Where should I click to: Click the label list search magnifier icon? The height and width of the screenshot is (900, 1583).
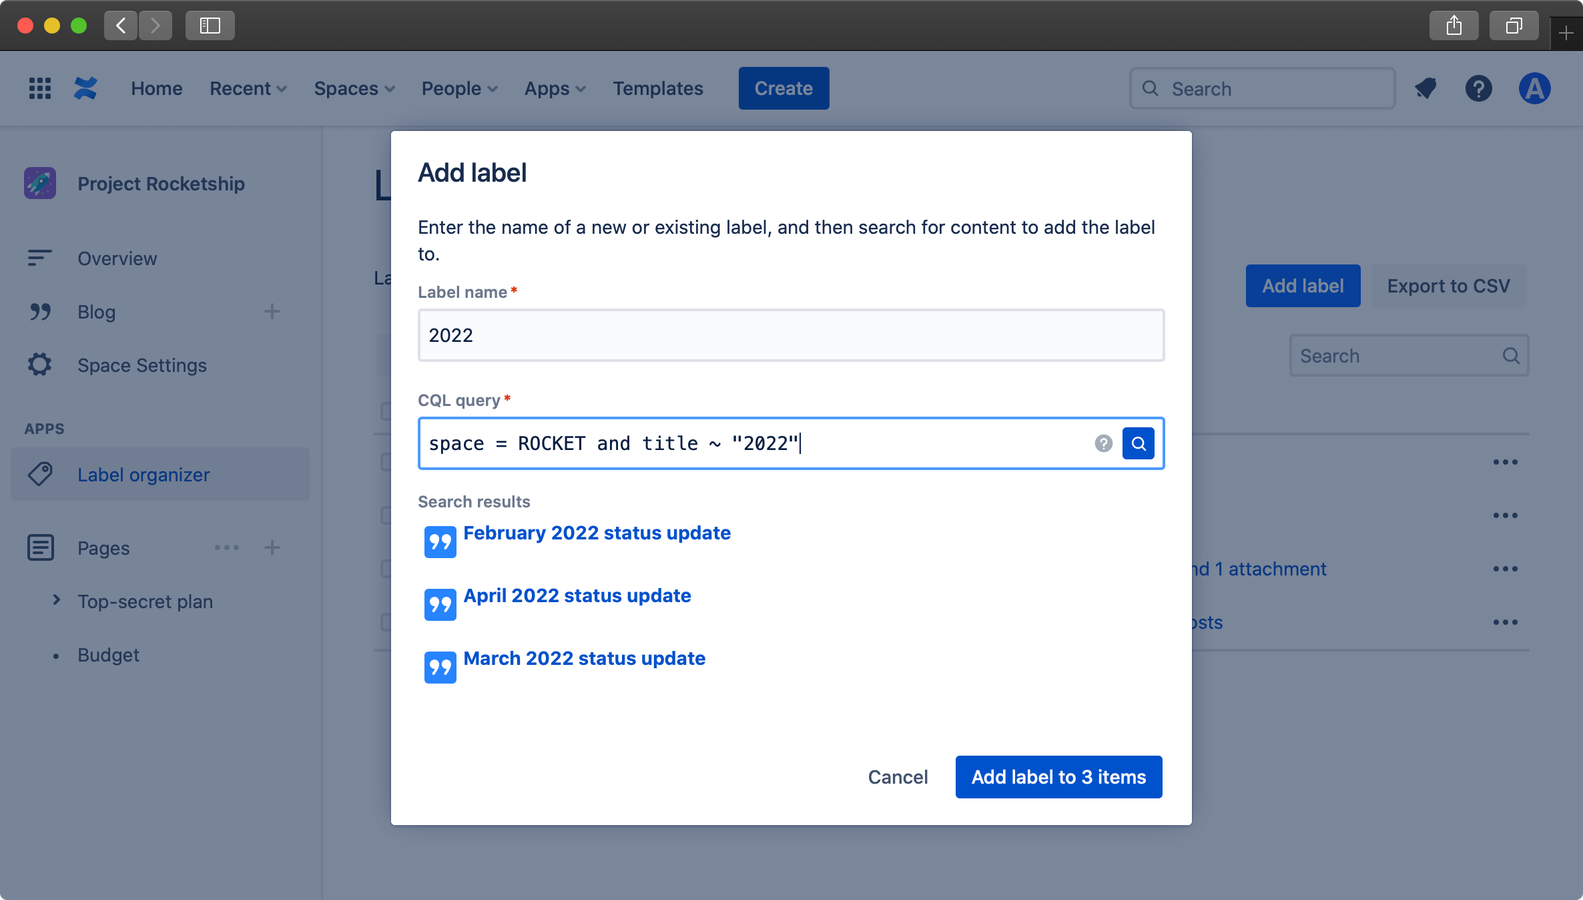coord(1510,356)
